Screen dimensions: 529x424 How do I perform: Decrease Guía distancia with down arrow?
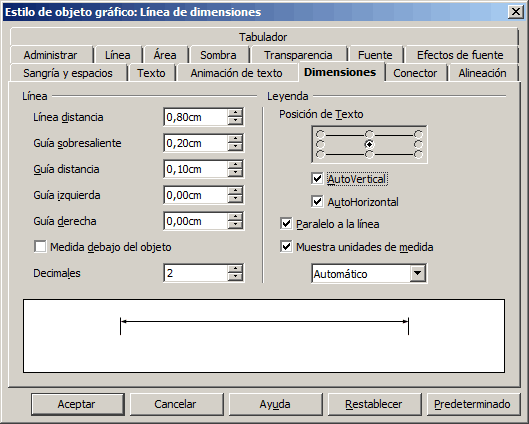235,172
